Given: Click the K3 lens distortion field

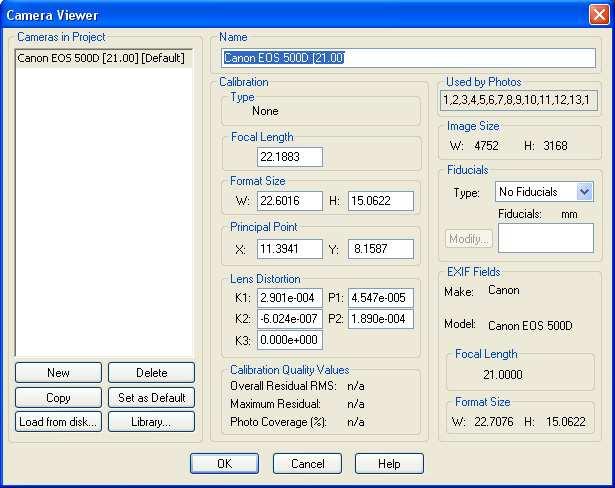Looking at the screenshot, I should point(290,340).
